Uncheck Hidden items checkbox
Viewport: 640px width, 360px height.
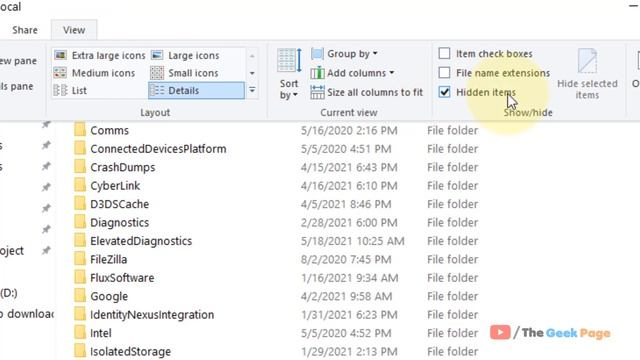[x=444, y=92]
